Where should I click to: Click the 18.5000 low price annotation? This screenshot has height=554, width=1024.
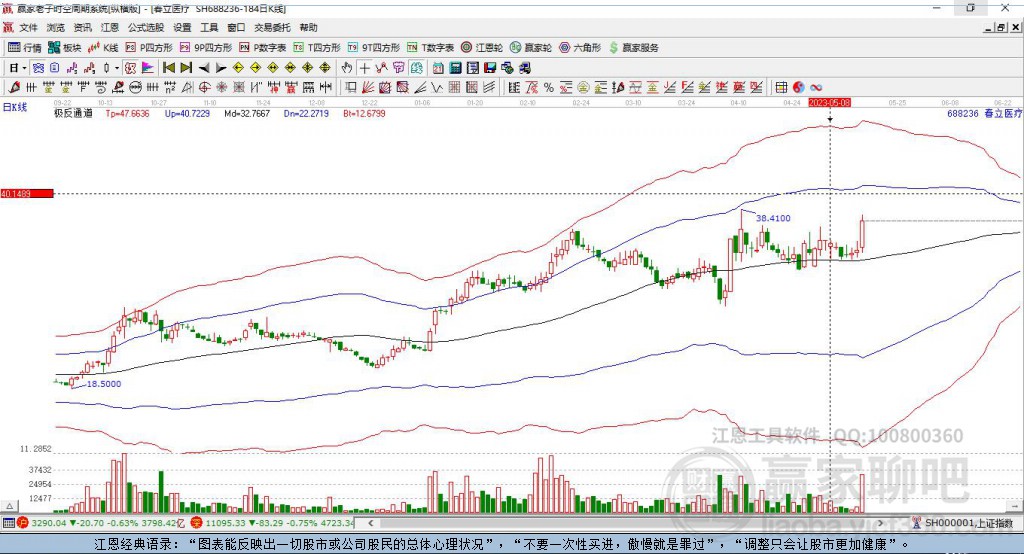pyautogui.click(x=104, y=384)
